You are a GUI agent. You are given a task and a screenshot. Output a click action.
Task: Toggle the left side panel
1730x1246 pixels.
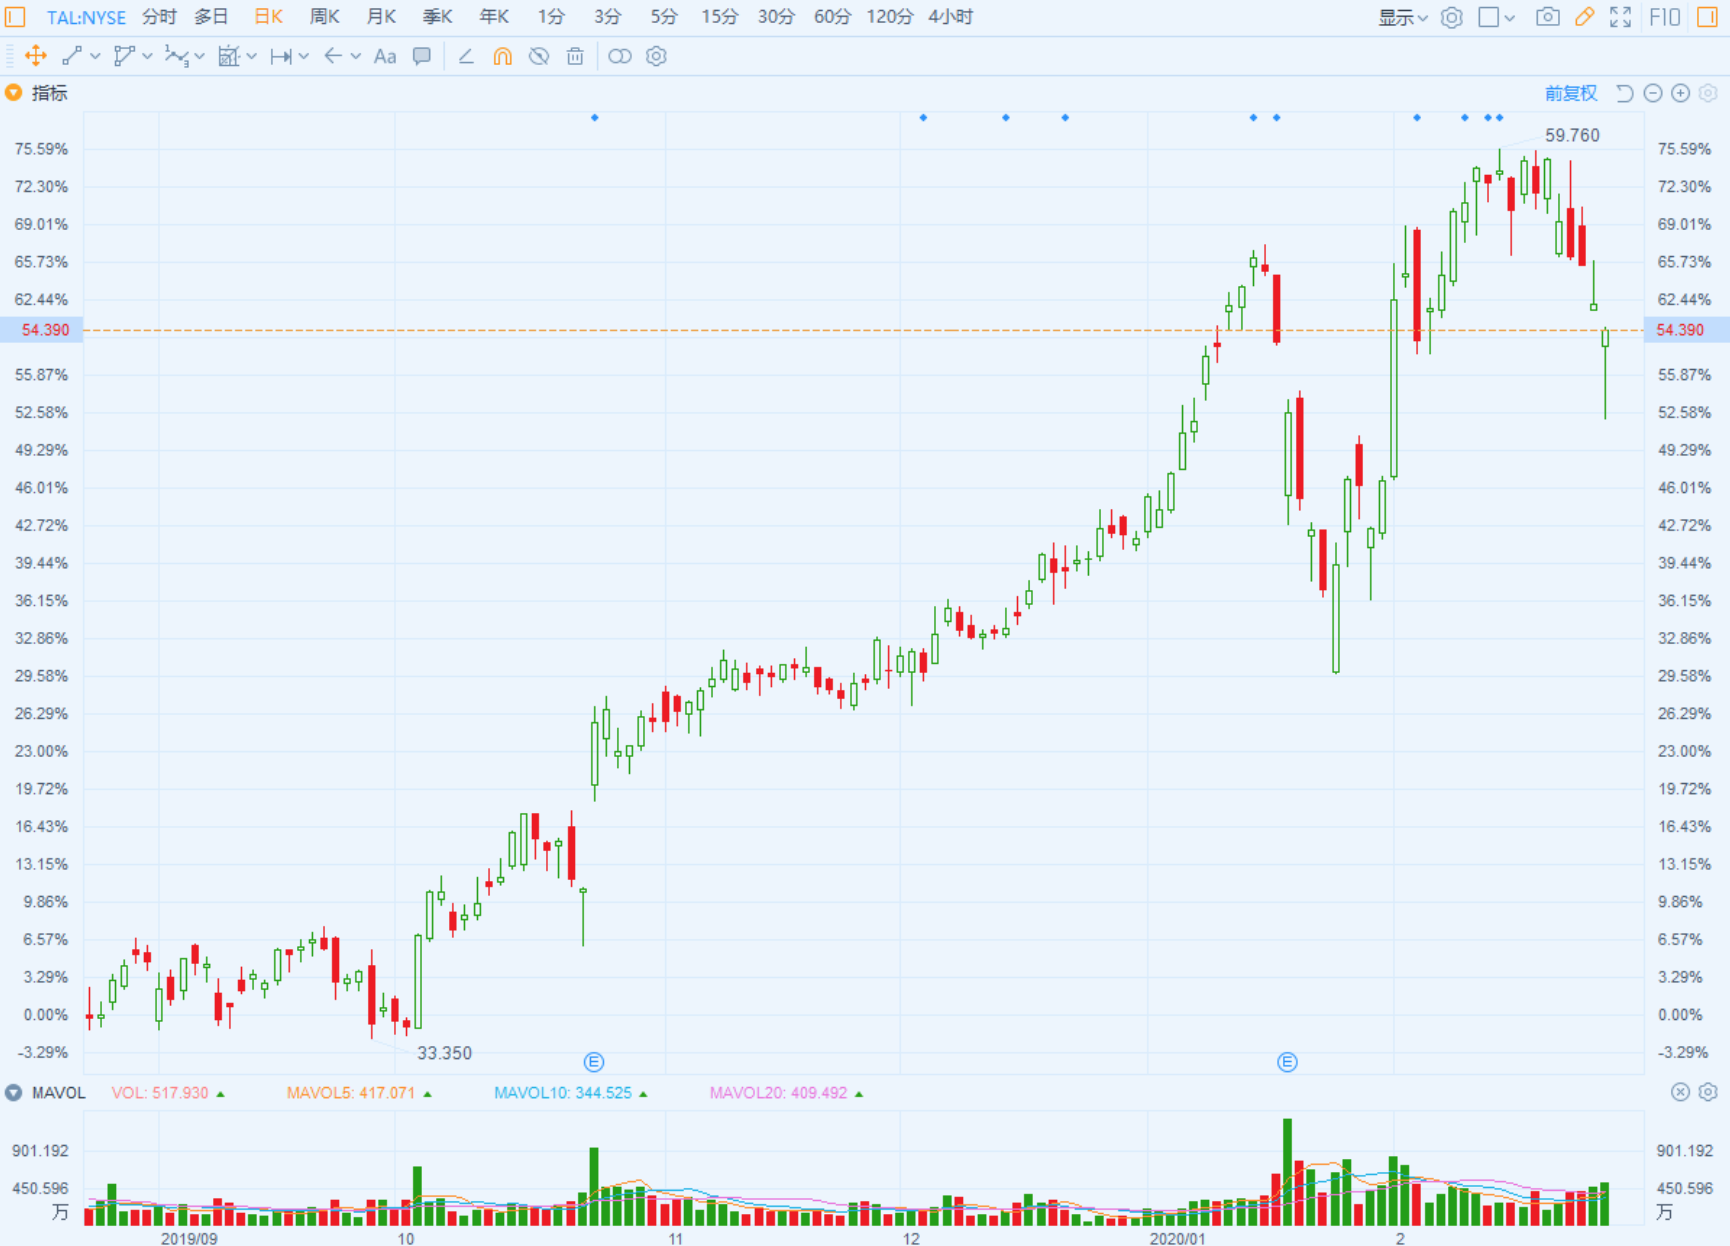pos(16,17)
